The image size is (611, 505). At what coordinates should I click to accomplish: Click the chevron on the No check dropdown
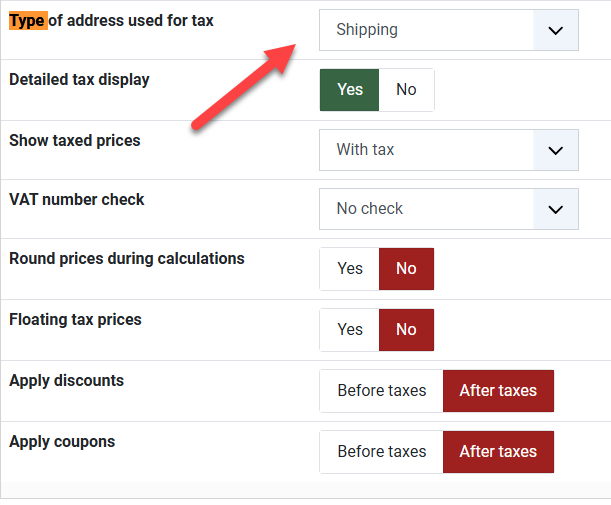click(x=556, y=209)
